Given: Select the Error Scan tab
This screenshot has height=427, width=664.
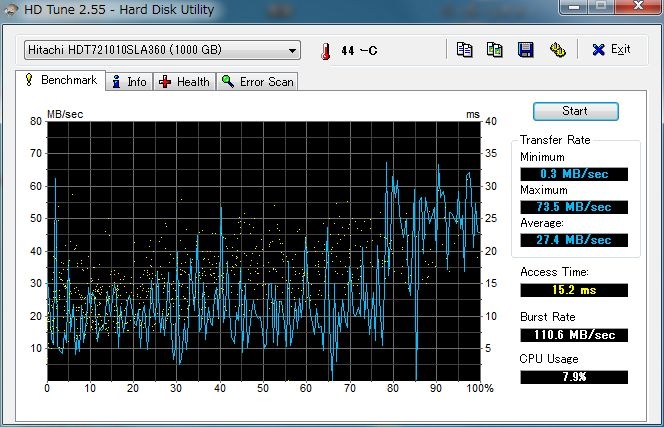Looking at the screenshot, I should [x=257, y=82].
